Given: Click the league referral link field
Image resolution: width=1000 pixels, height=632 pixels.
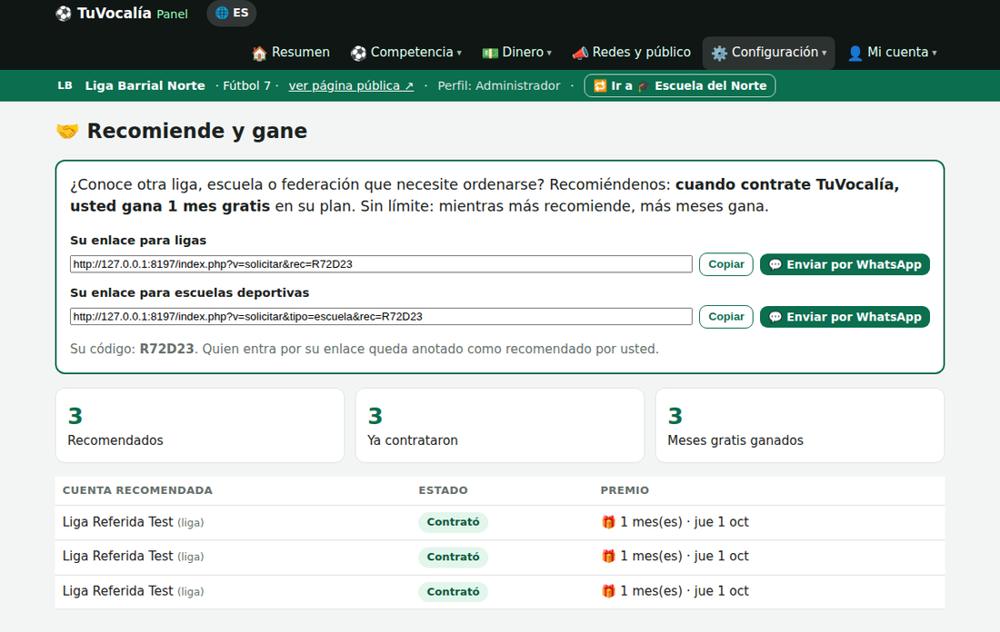Looking at the screenshot, I should tap(381, 264).
